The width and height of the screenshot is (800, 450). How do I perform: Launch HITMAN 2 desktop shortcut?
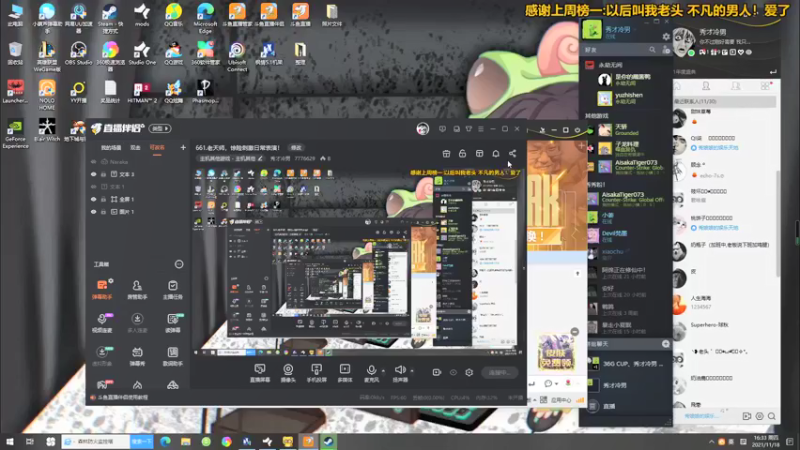[142, 93]
